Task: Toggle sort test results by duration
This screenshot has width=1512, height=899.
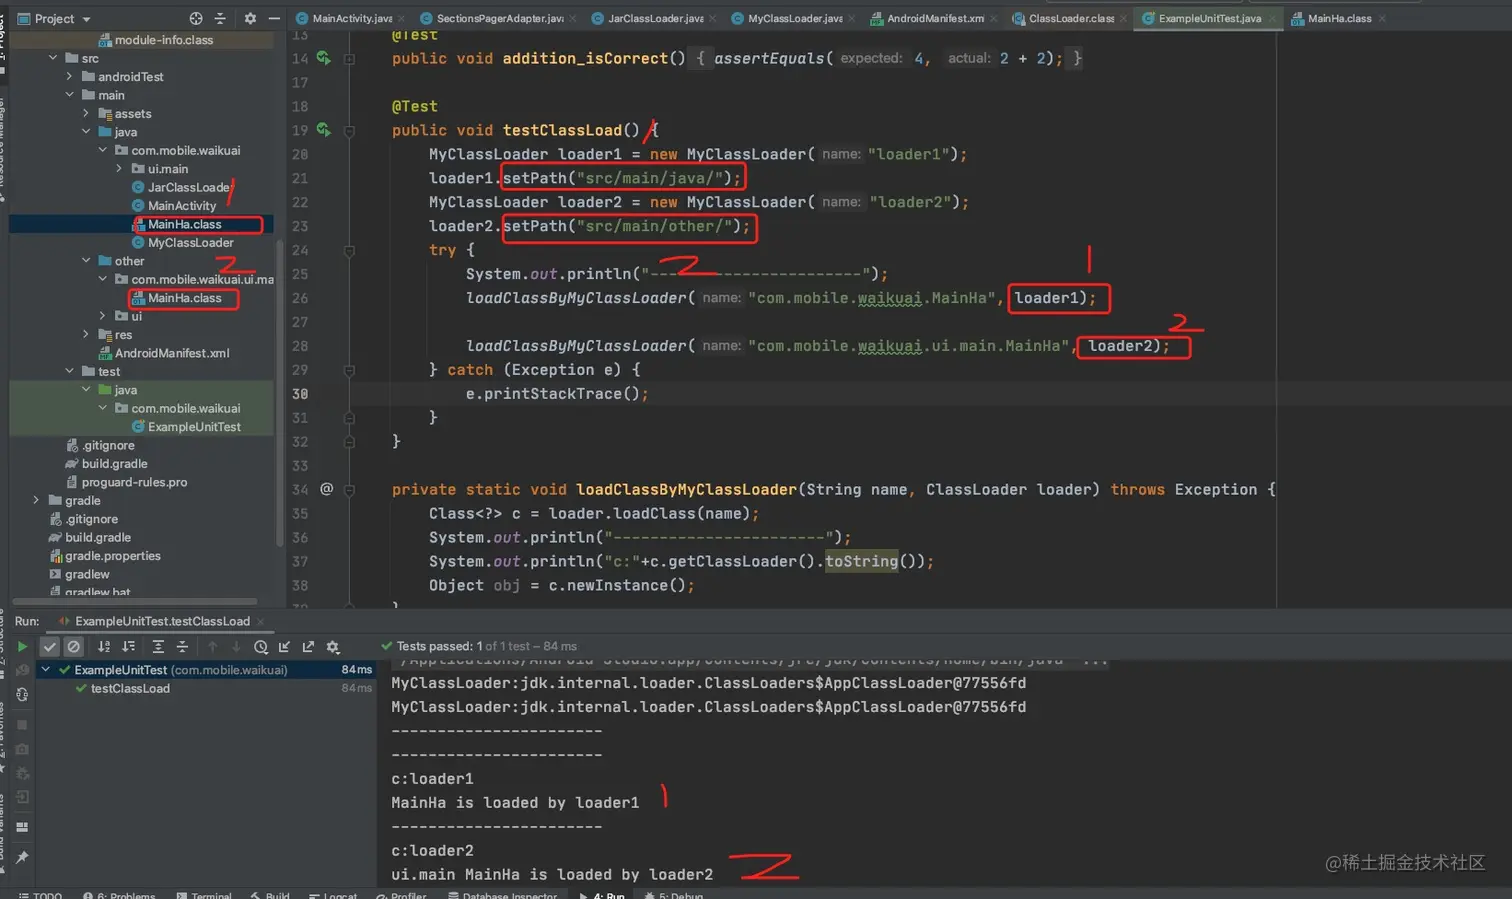Action: [128, 647]
